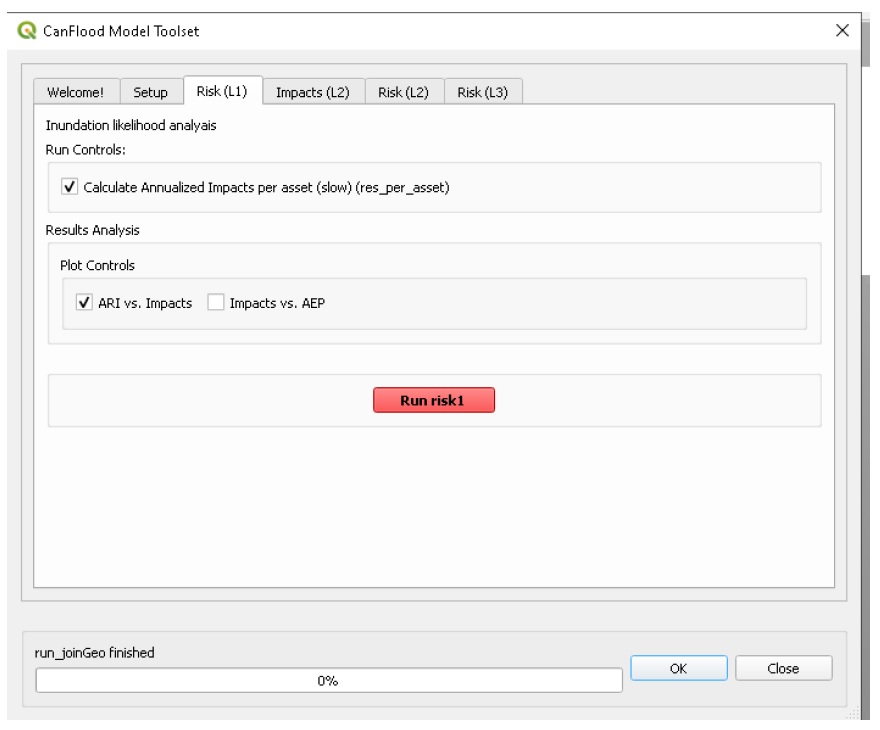Click the OK button

tap(679, 668)
